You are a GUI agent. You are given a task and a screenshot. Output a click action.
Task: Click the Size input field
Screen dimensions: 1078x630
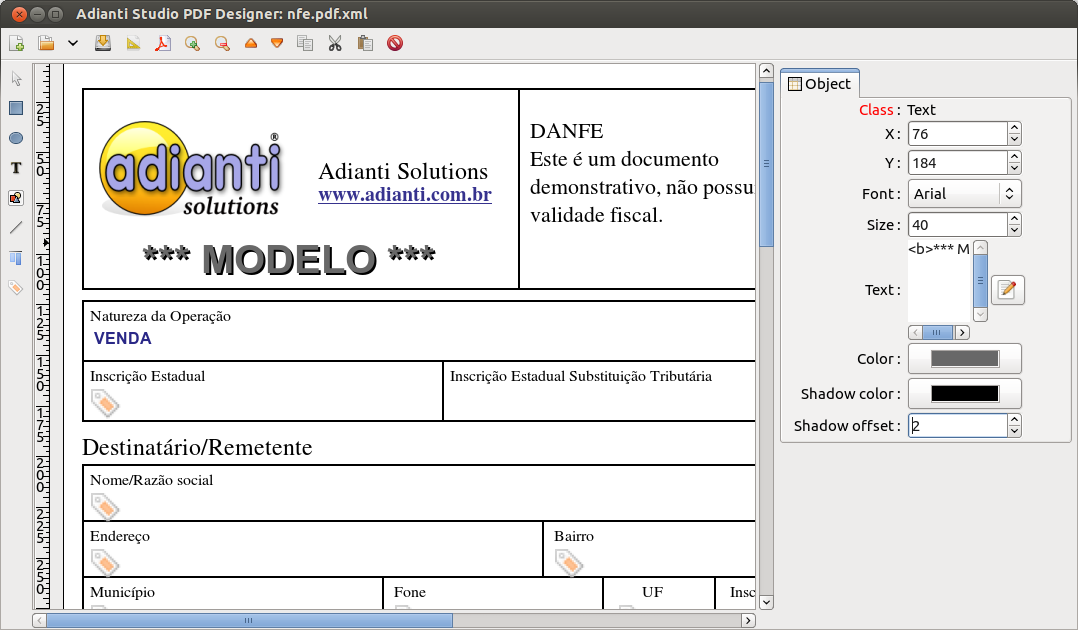click(958, 225)
